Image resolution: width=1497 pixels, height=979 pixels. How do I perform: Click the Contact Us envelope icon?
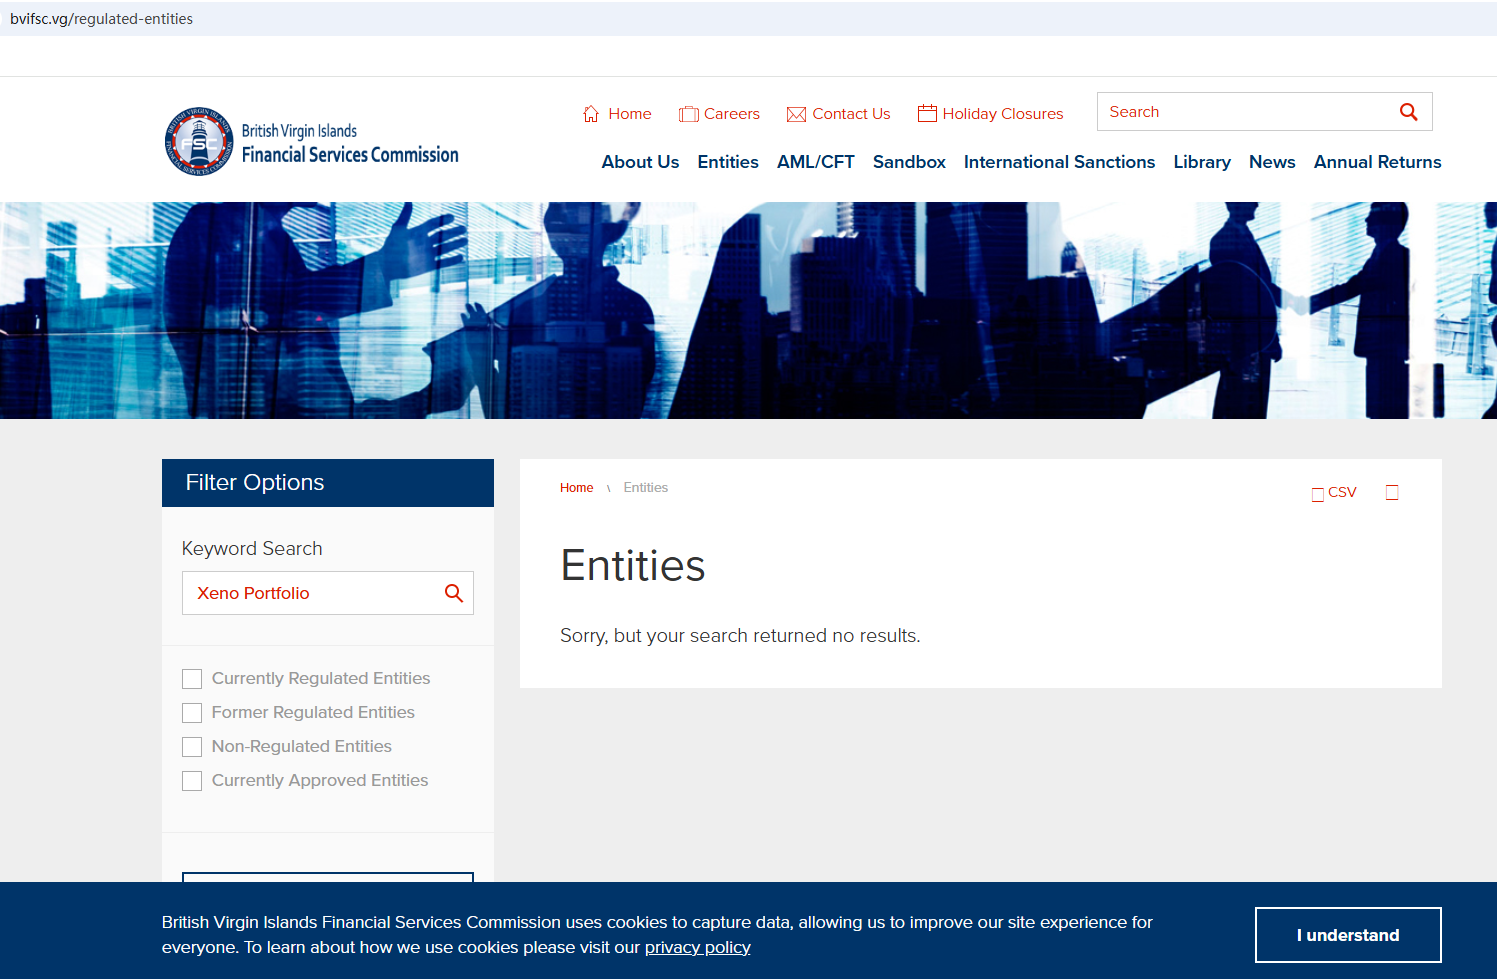coord(796,114)
